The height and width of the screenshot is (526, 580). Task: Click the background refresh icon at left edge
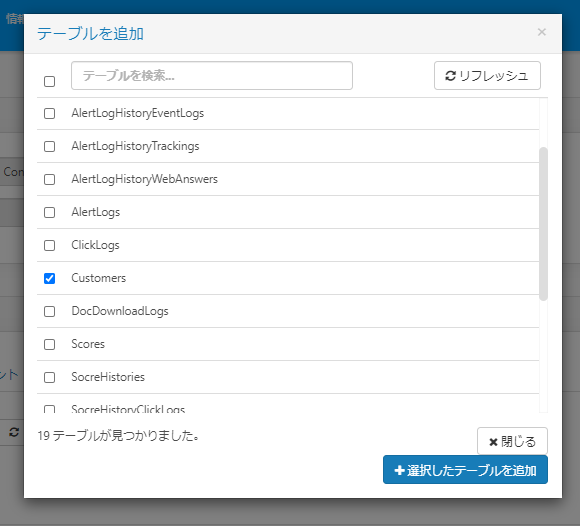pyautogui.click(x=14, y=432)
